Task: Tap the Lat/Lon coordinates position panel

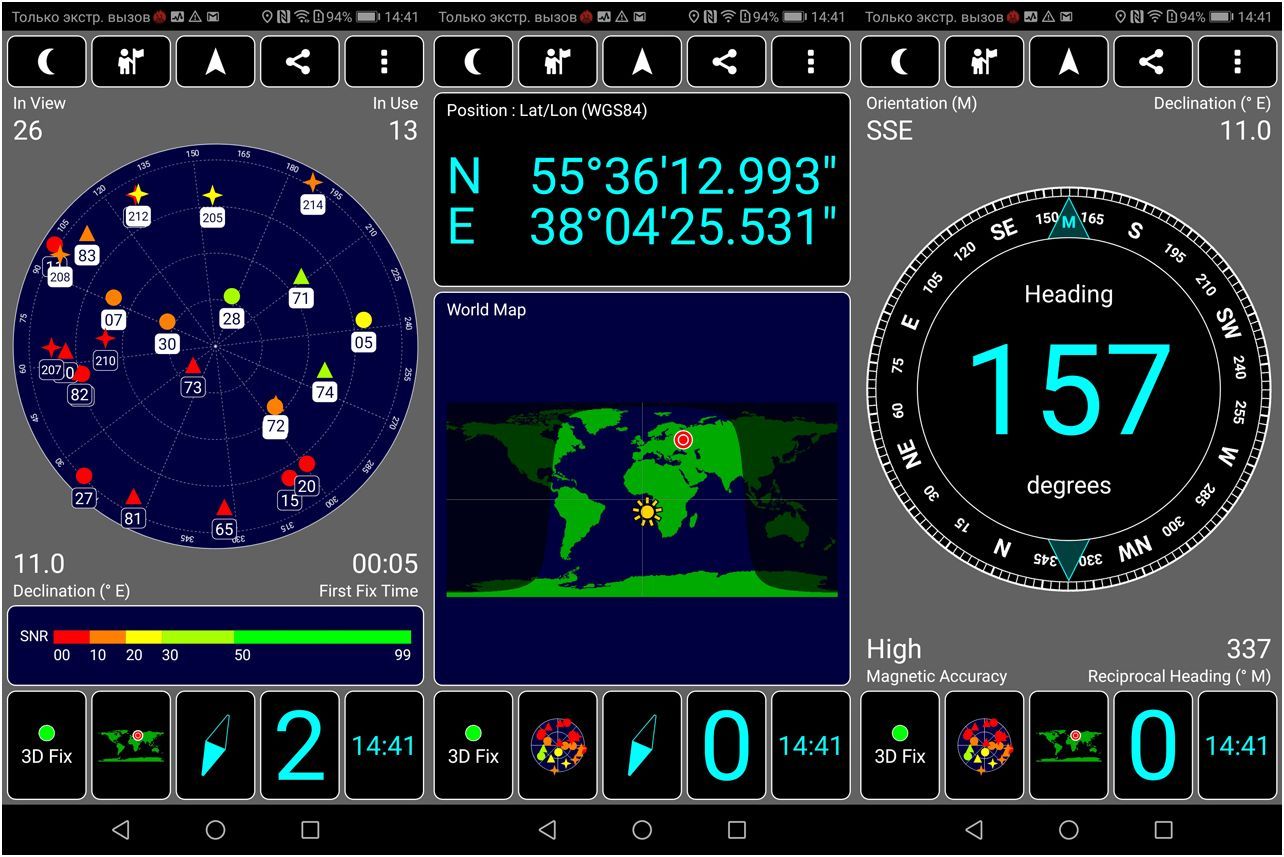Action: (642, 190)
